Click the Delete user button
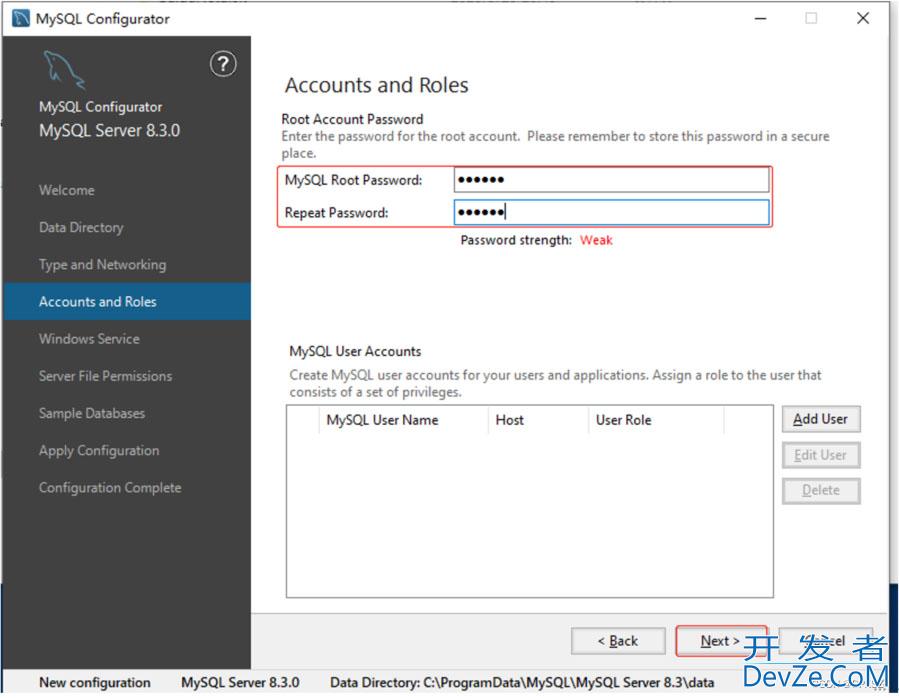899x698 pixels. 820,491
